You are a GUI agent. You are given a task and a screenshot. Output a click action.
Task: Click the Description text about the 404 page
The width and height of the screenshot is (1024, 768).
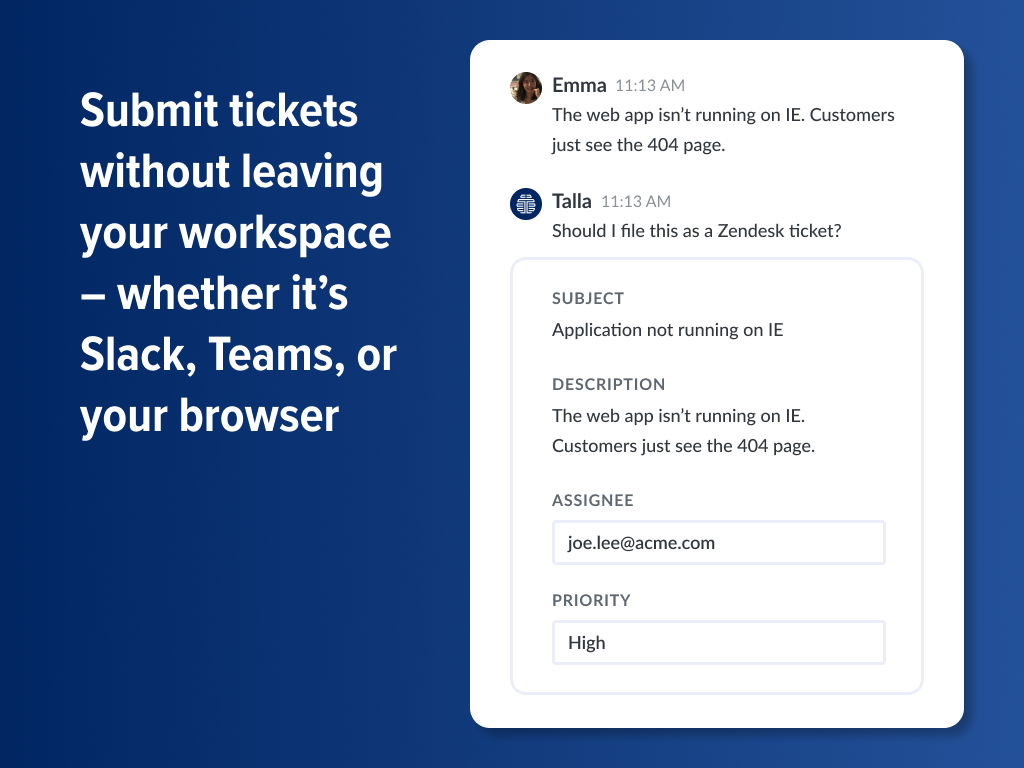pyautogui.click(x=683, y=431)
